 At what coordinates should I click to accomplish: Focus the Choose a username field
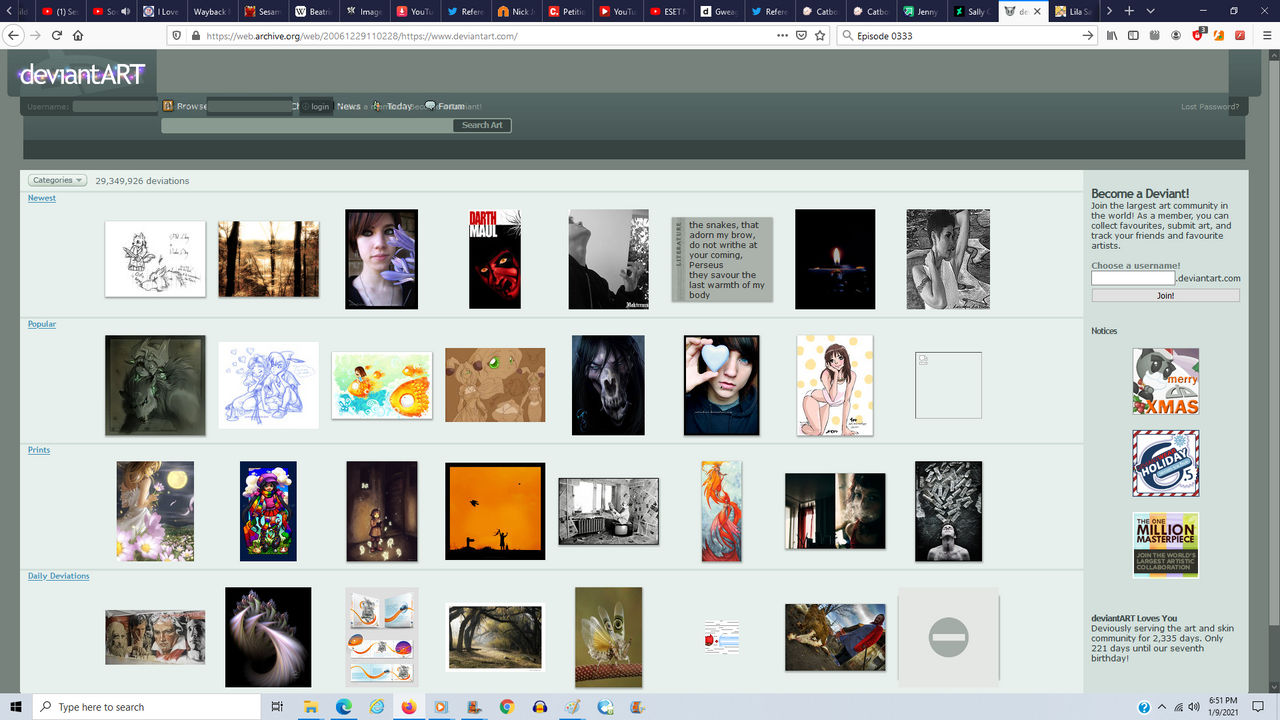[x=1133, y=278]
